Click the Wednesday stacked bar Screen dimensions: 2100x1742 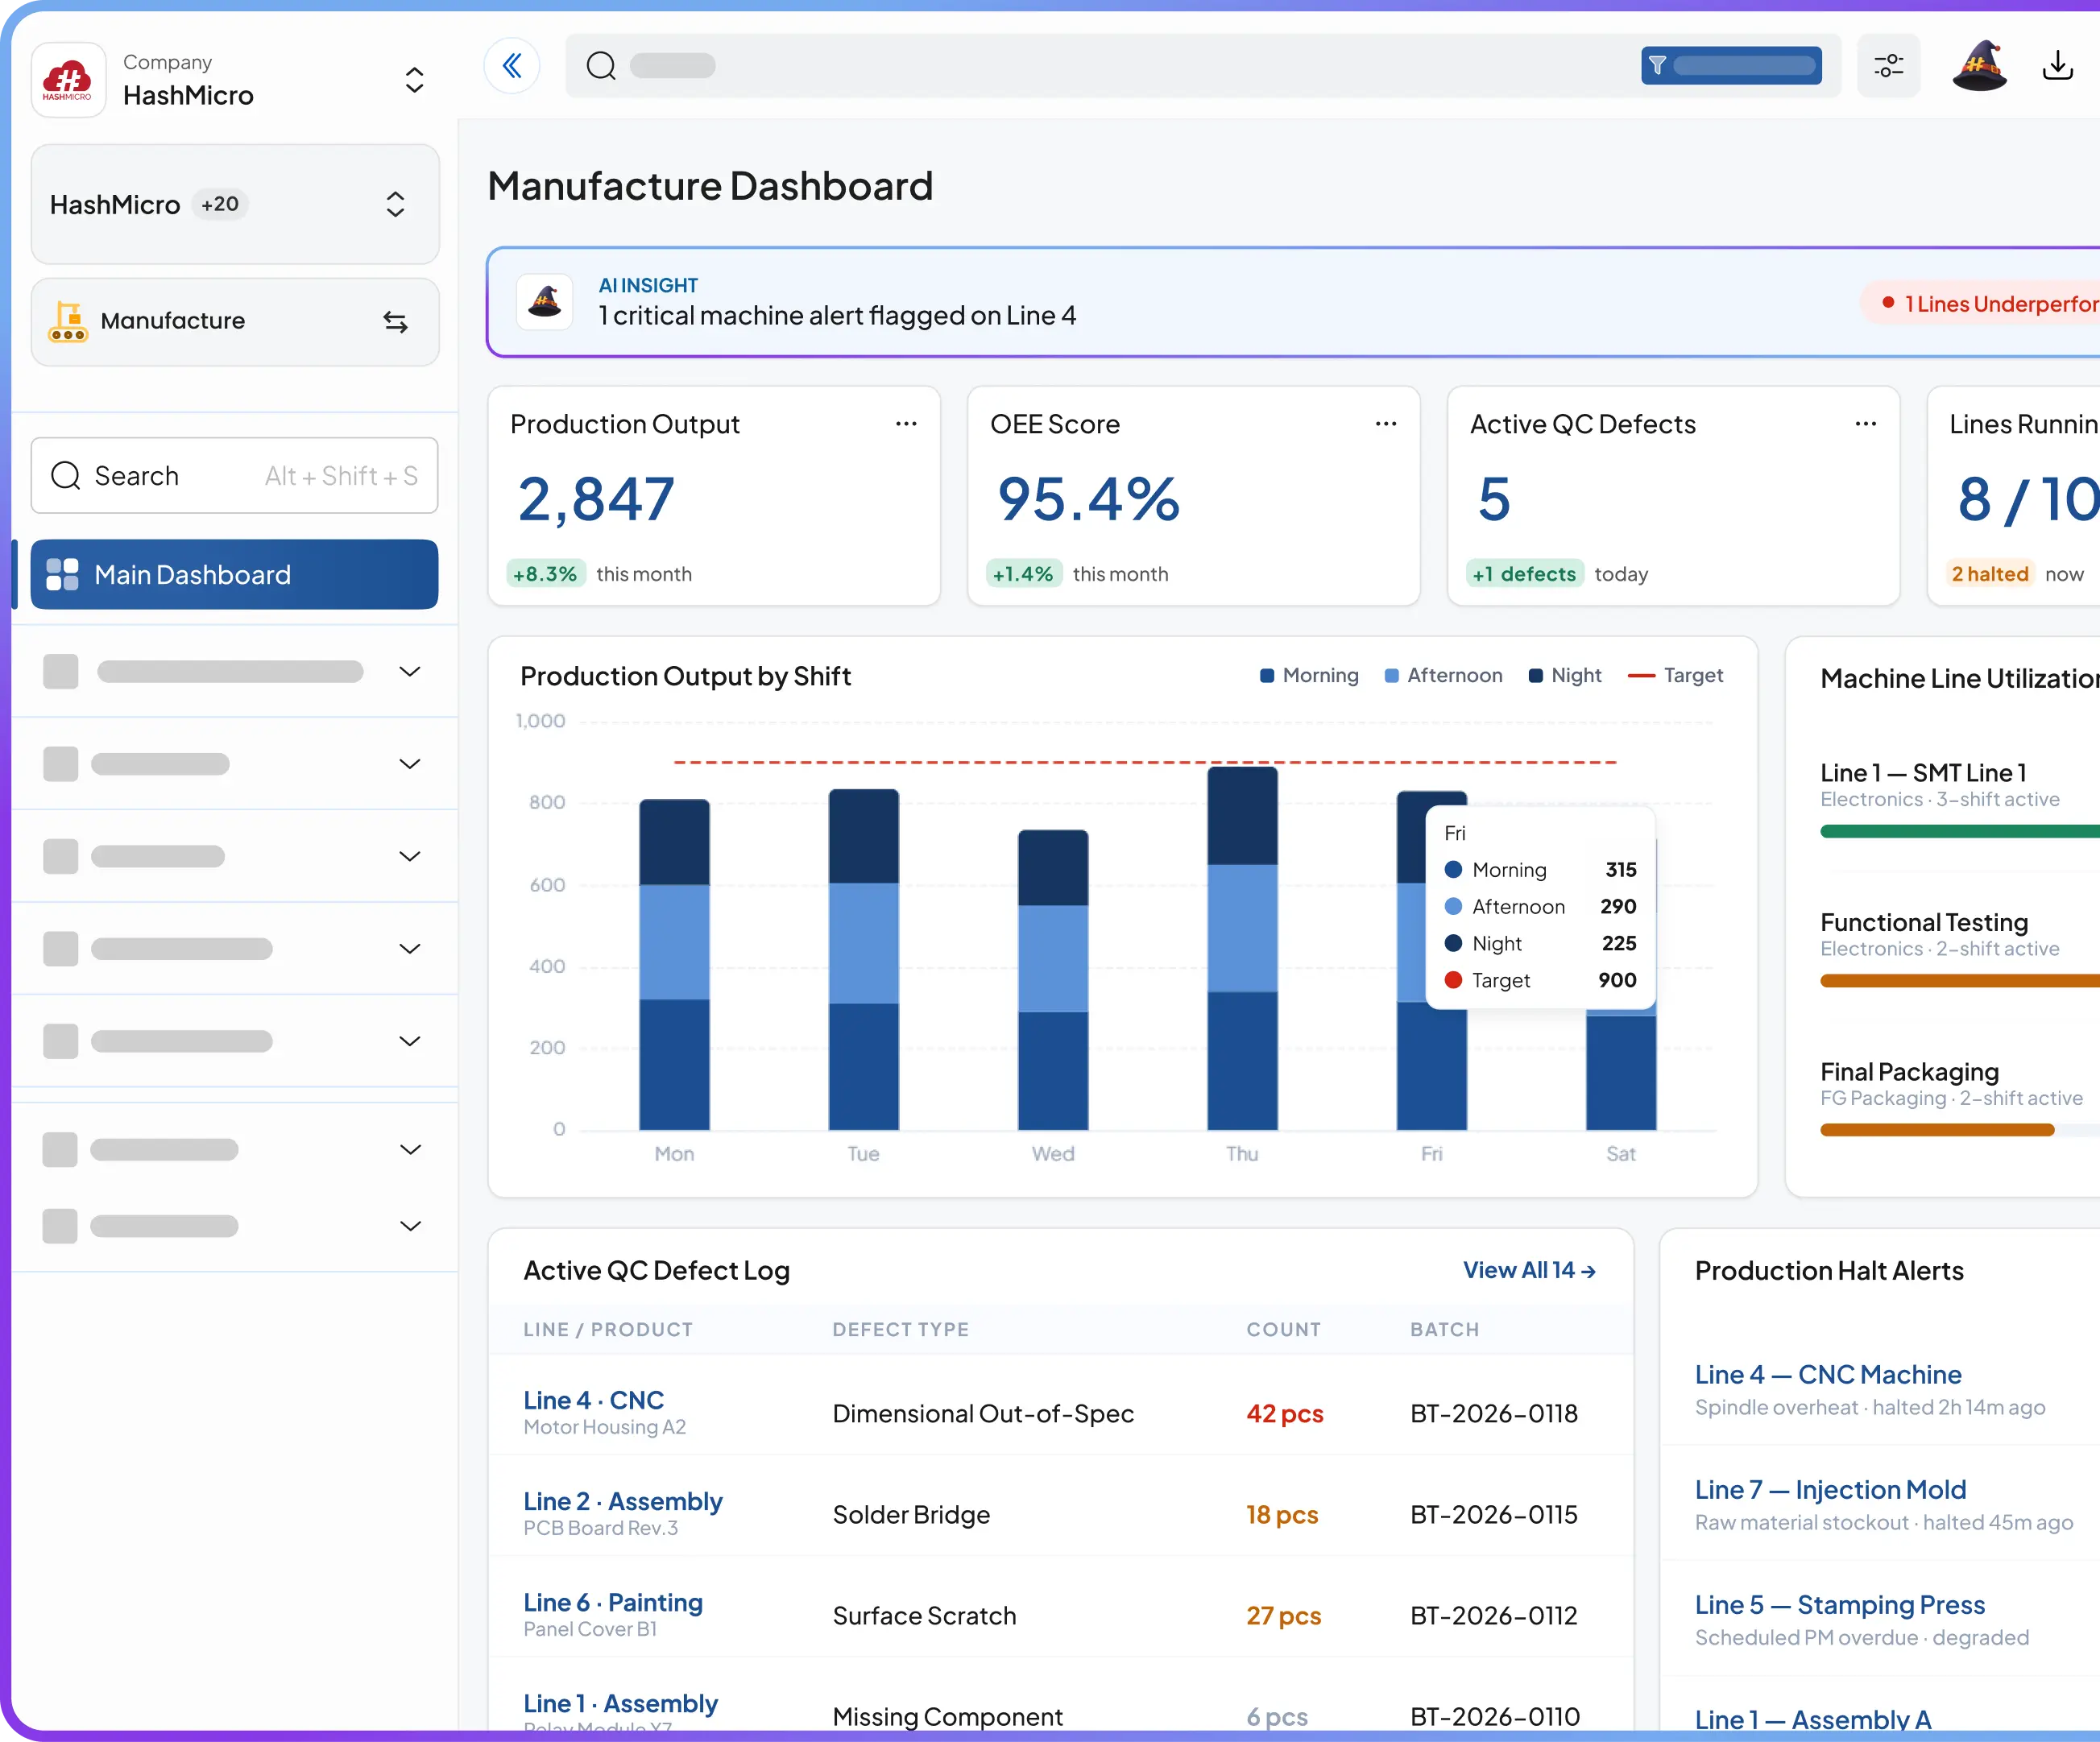click(x=1053, y=980)
